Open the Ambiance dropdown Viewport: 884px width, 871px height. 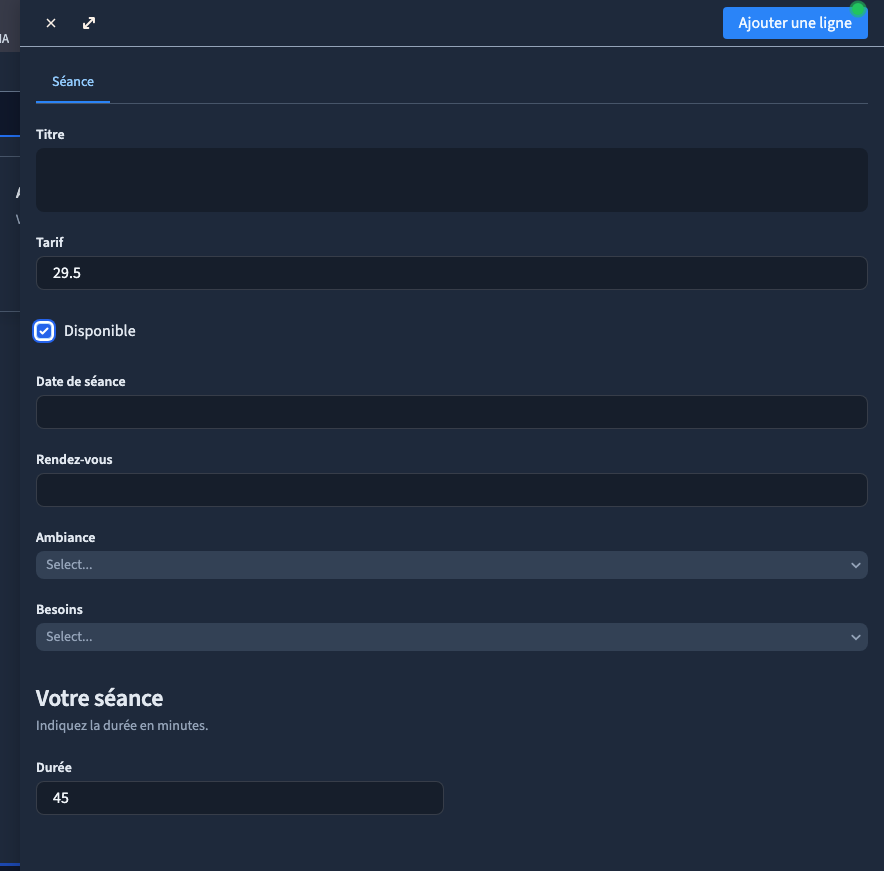[452, 565]
